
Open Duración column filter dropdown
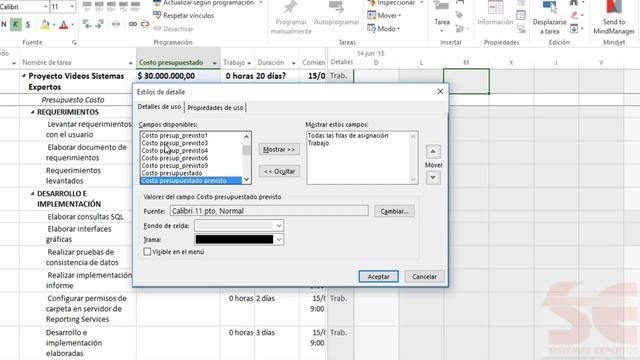click(293, 63)
